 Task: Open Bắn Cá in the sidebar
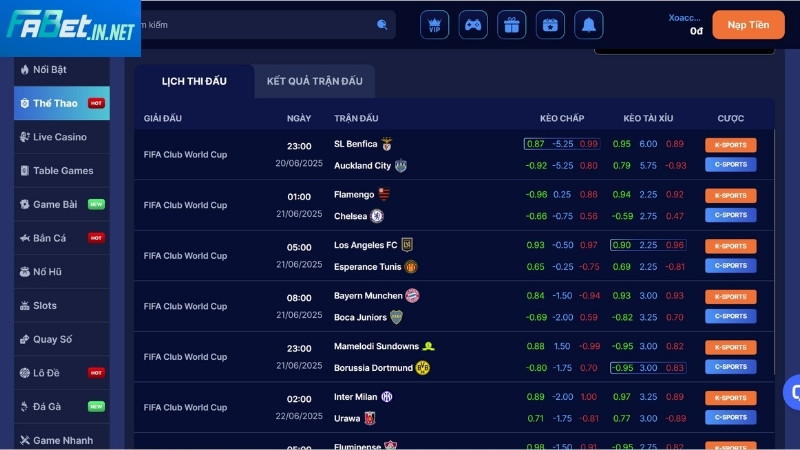coord(62,238)
